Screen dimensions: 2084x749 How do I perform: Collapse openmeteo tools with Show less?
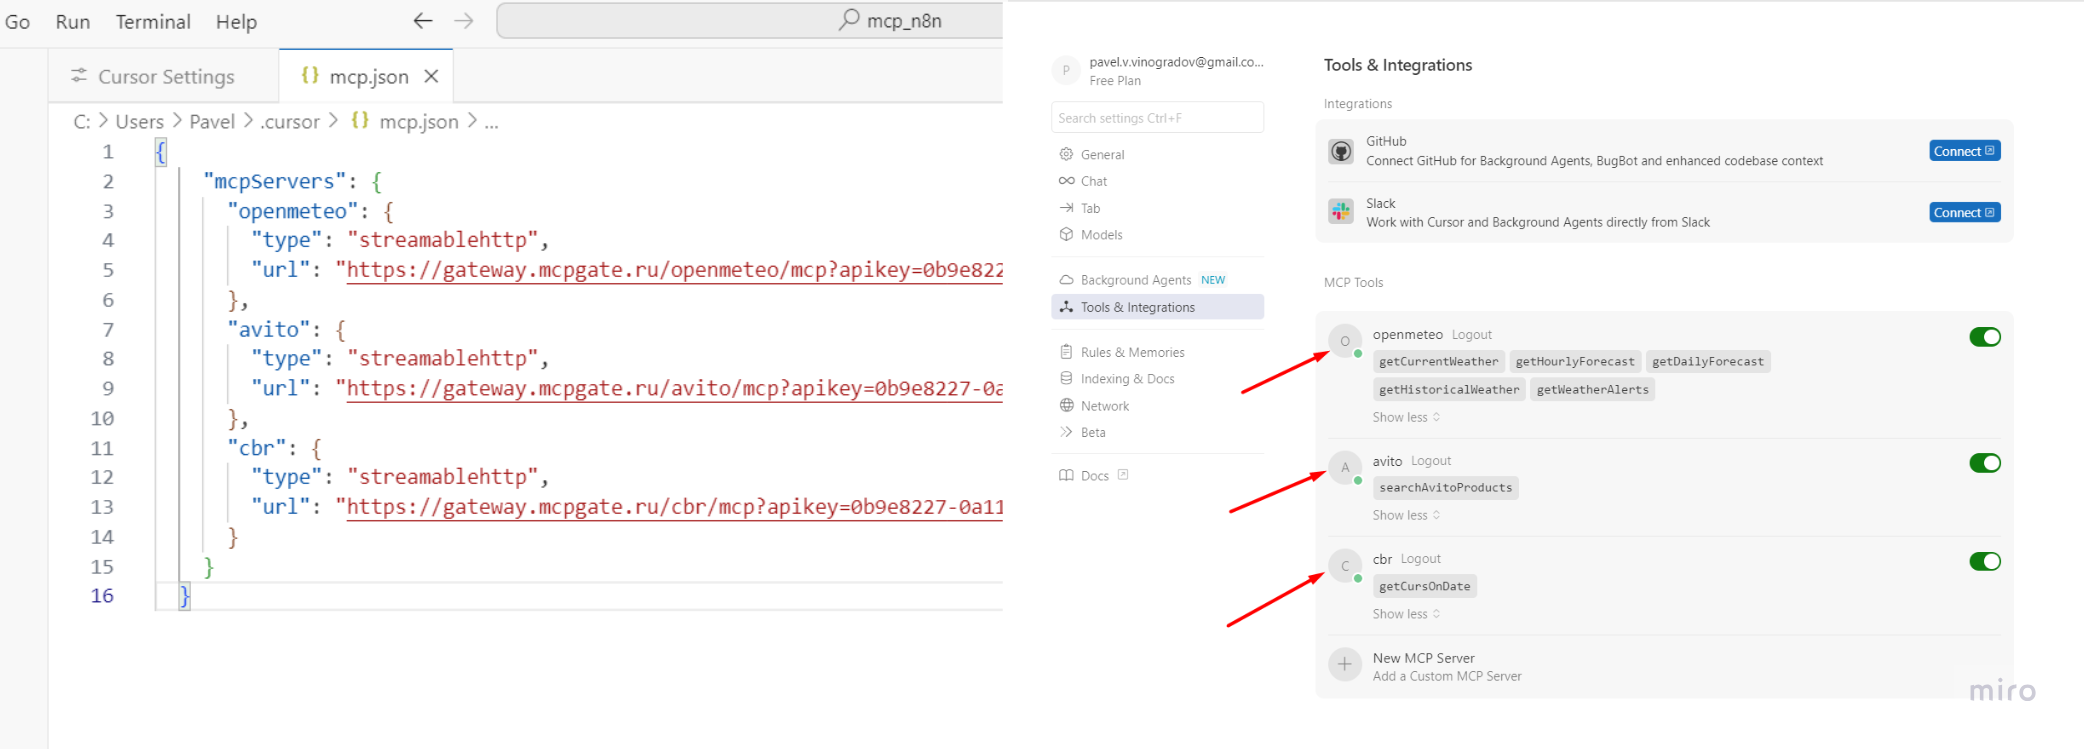[1406, 417]
